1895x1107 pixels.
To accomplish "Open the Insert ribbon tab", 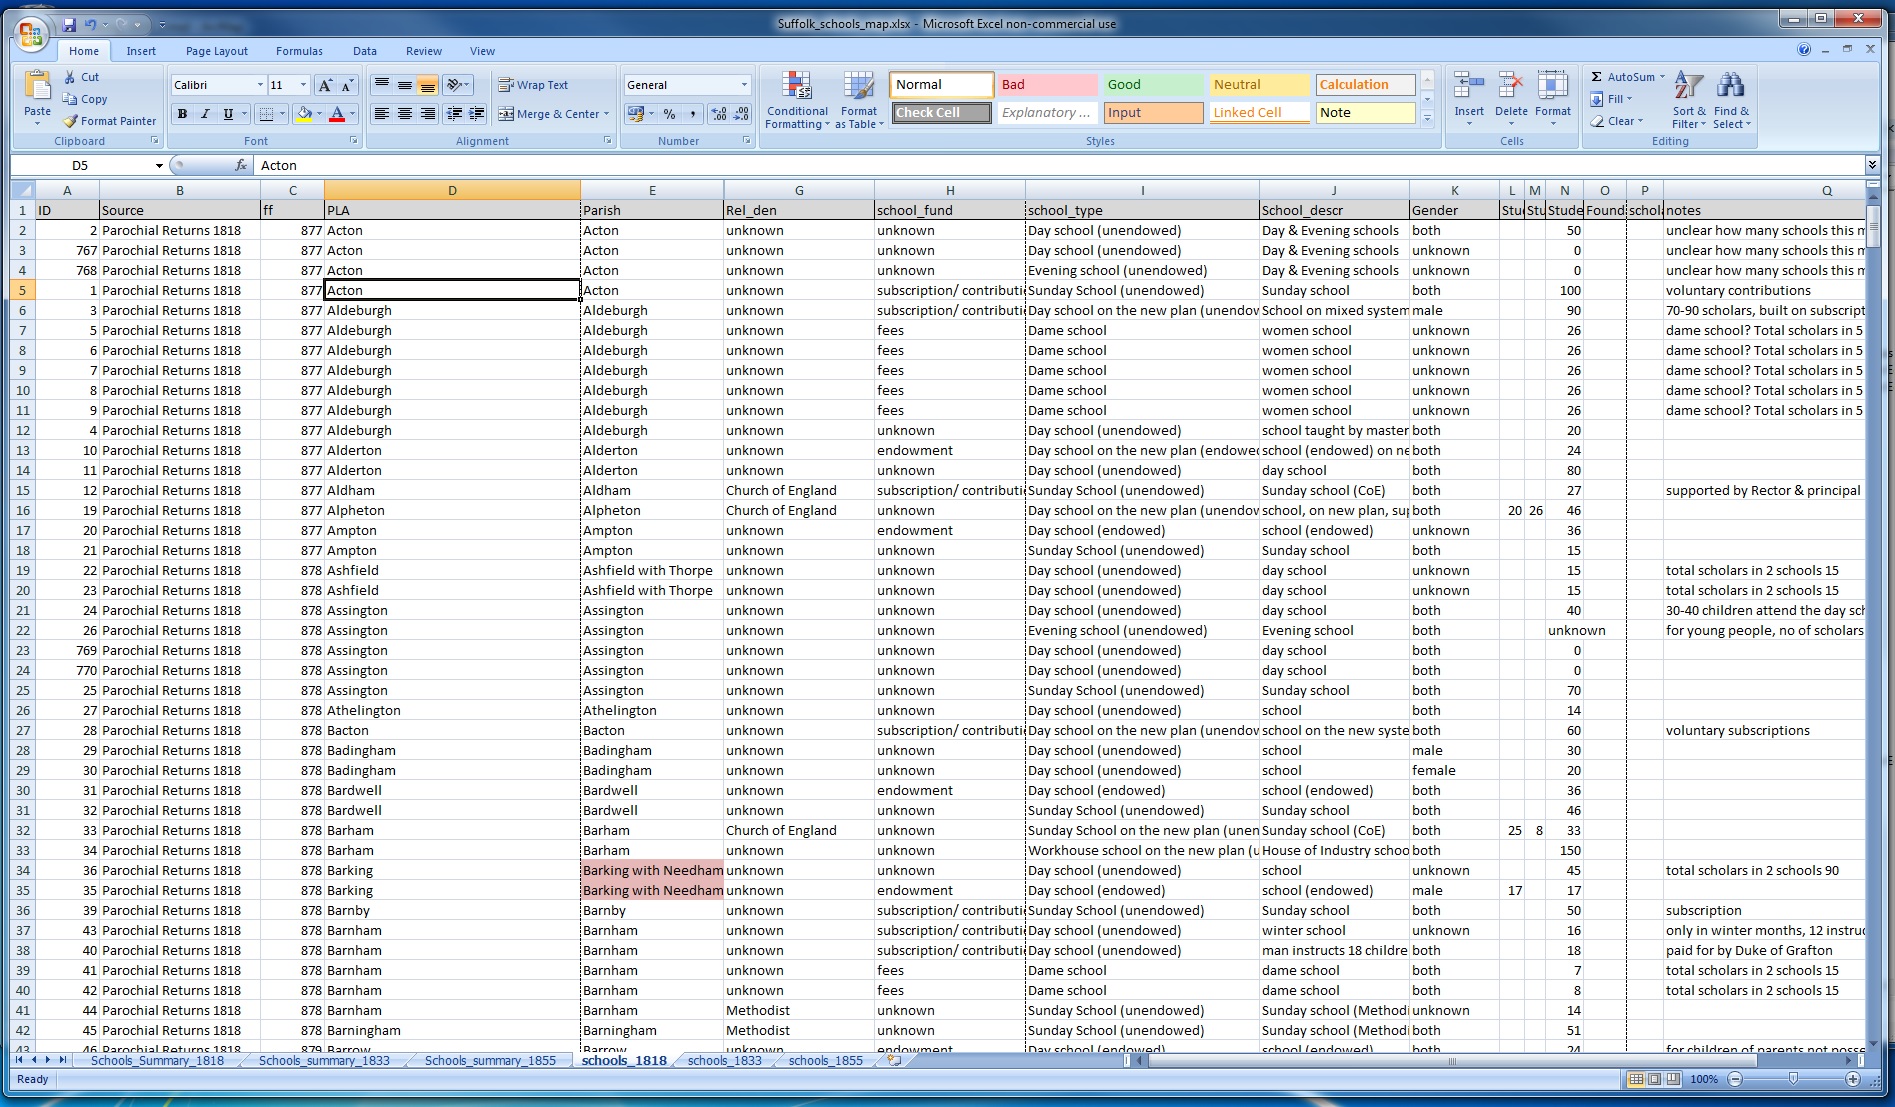I will pyautogui.click(x=141, y=51).
